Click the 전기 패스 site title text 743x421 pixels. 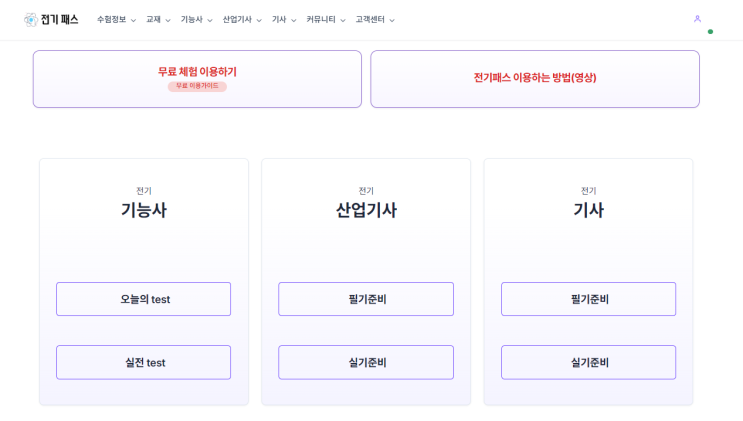(59, 19)
